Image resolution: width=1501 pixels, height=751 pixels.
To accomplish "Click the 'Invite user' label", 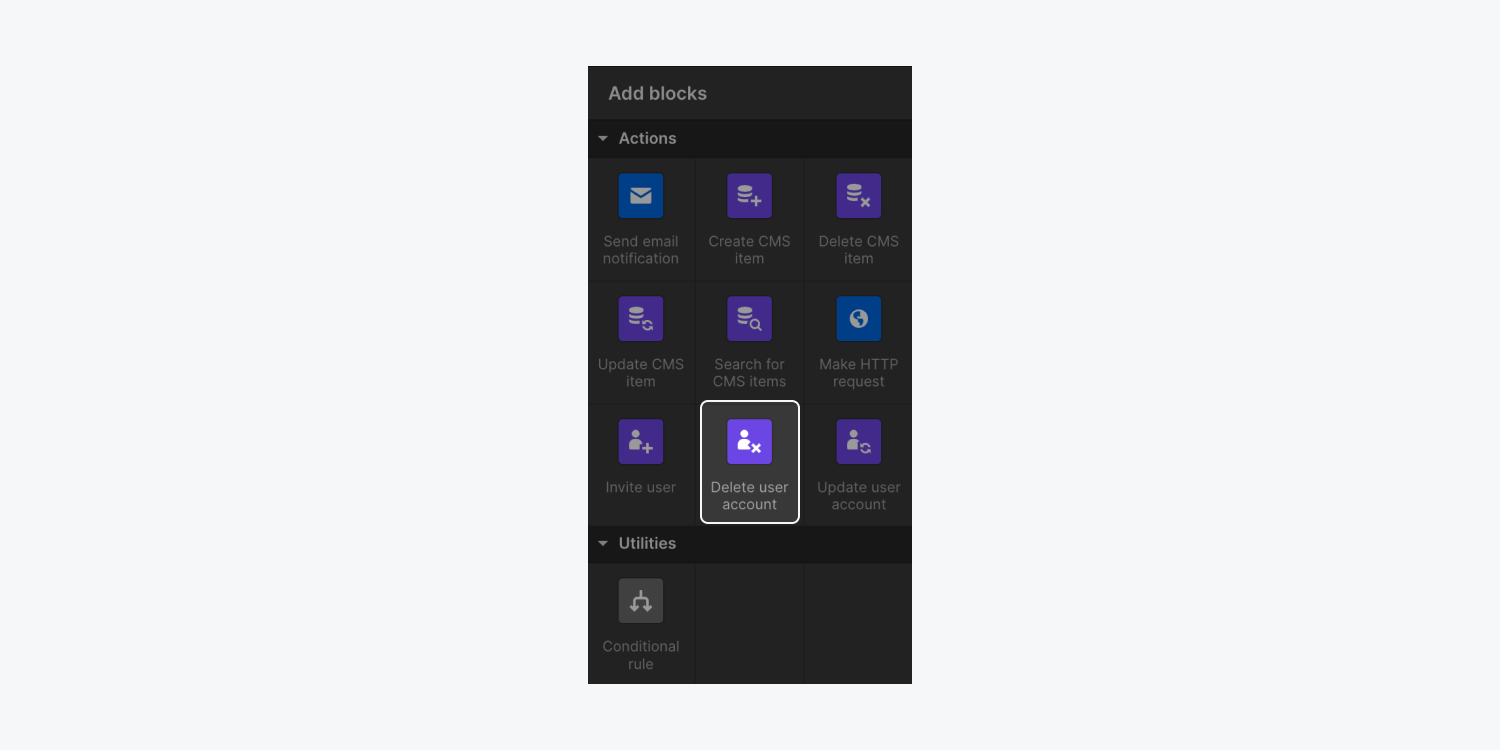I will 641,487.
